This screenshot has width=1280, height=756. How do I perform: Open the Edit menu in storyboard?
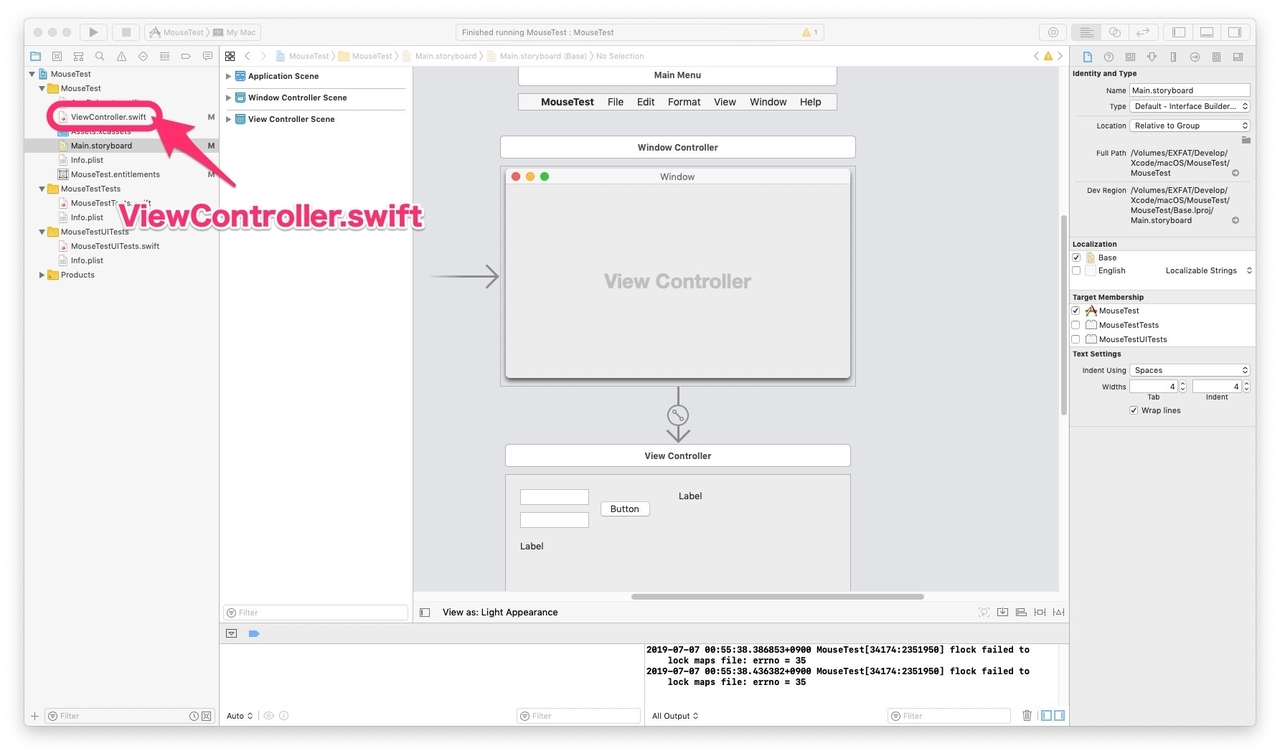click(x=646, y=102)
